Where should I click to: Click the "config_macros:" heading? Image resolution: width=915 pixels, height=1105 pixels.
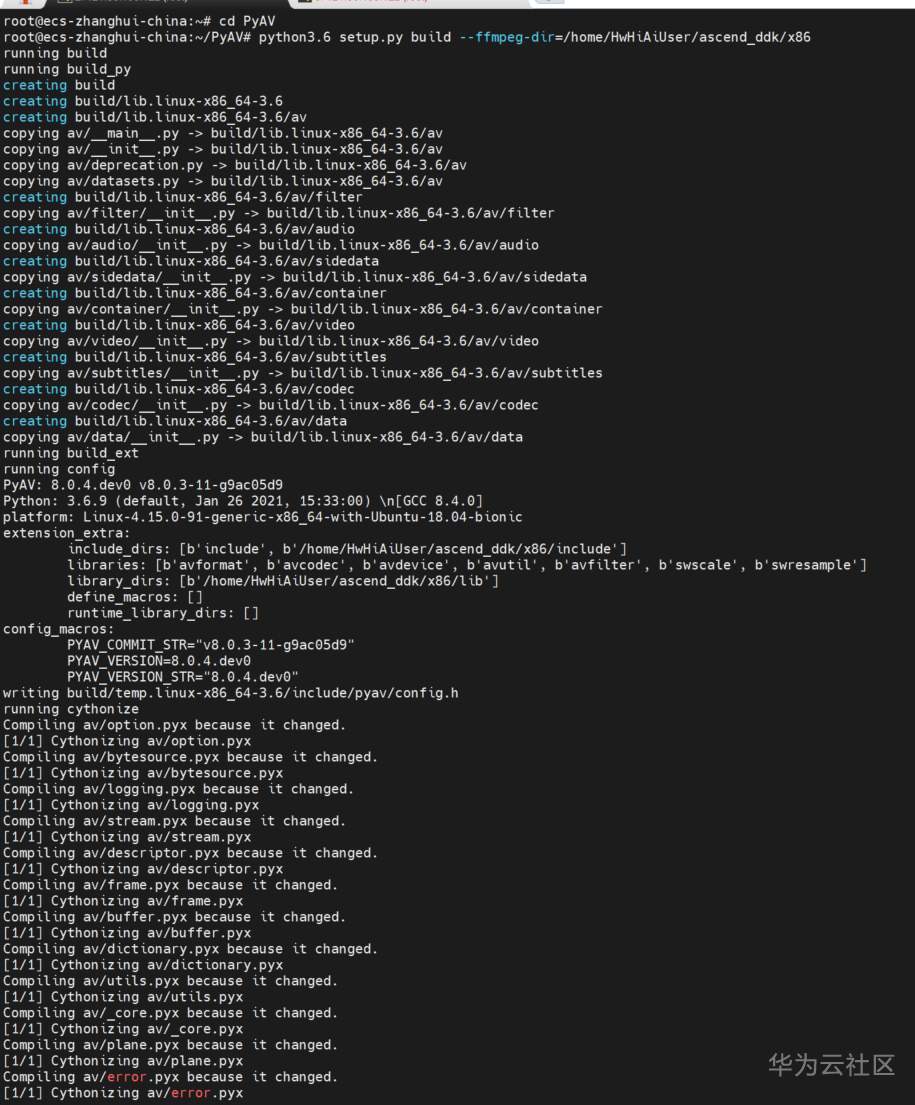[59, 629]
